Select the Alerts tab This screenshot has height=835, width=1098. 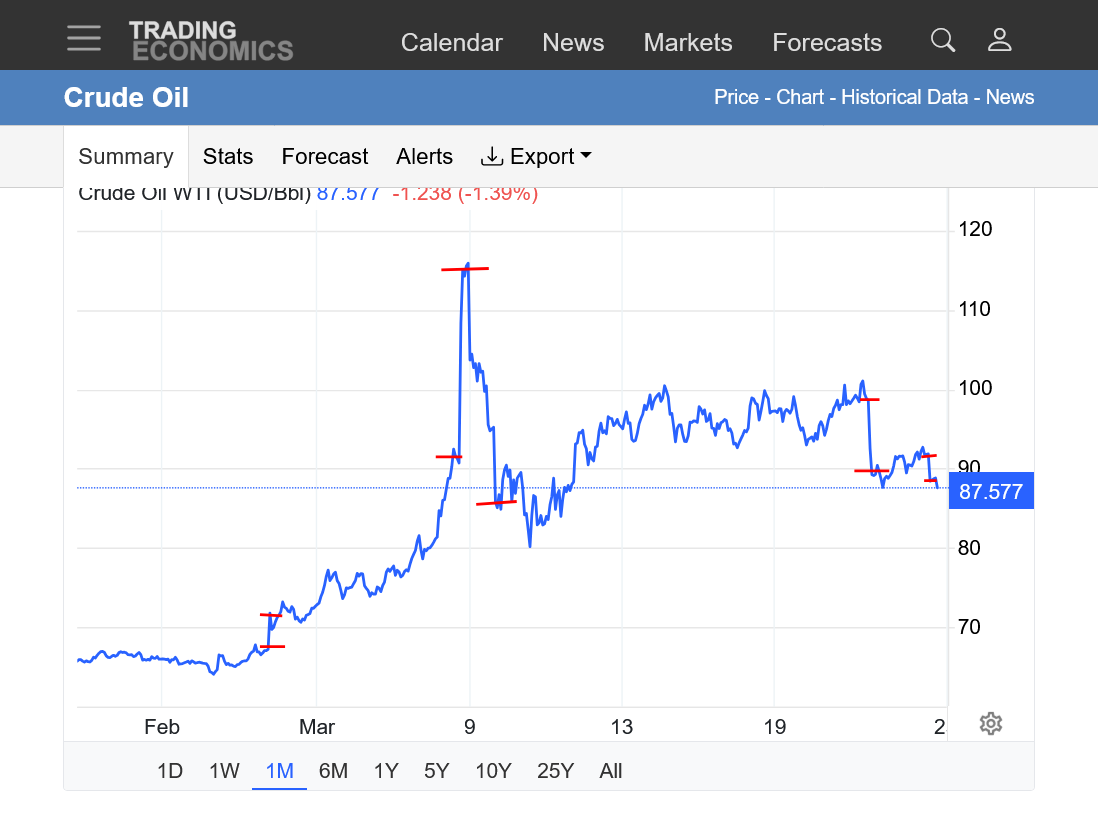click(x=424, y=156)
